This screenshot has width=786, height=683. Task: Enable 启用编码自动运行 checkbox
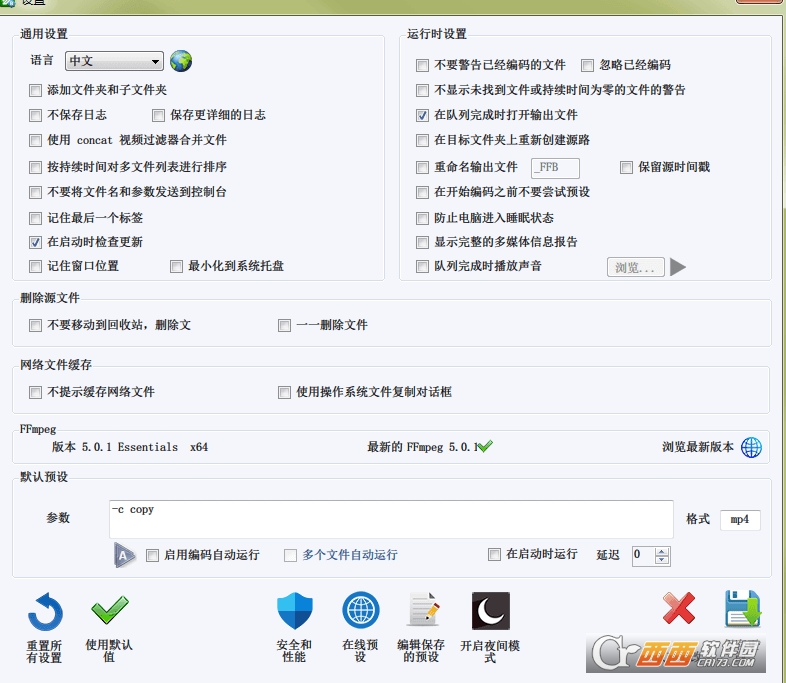coord(152,555)
